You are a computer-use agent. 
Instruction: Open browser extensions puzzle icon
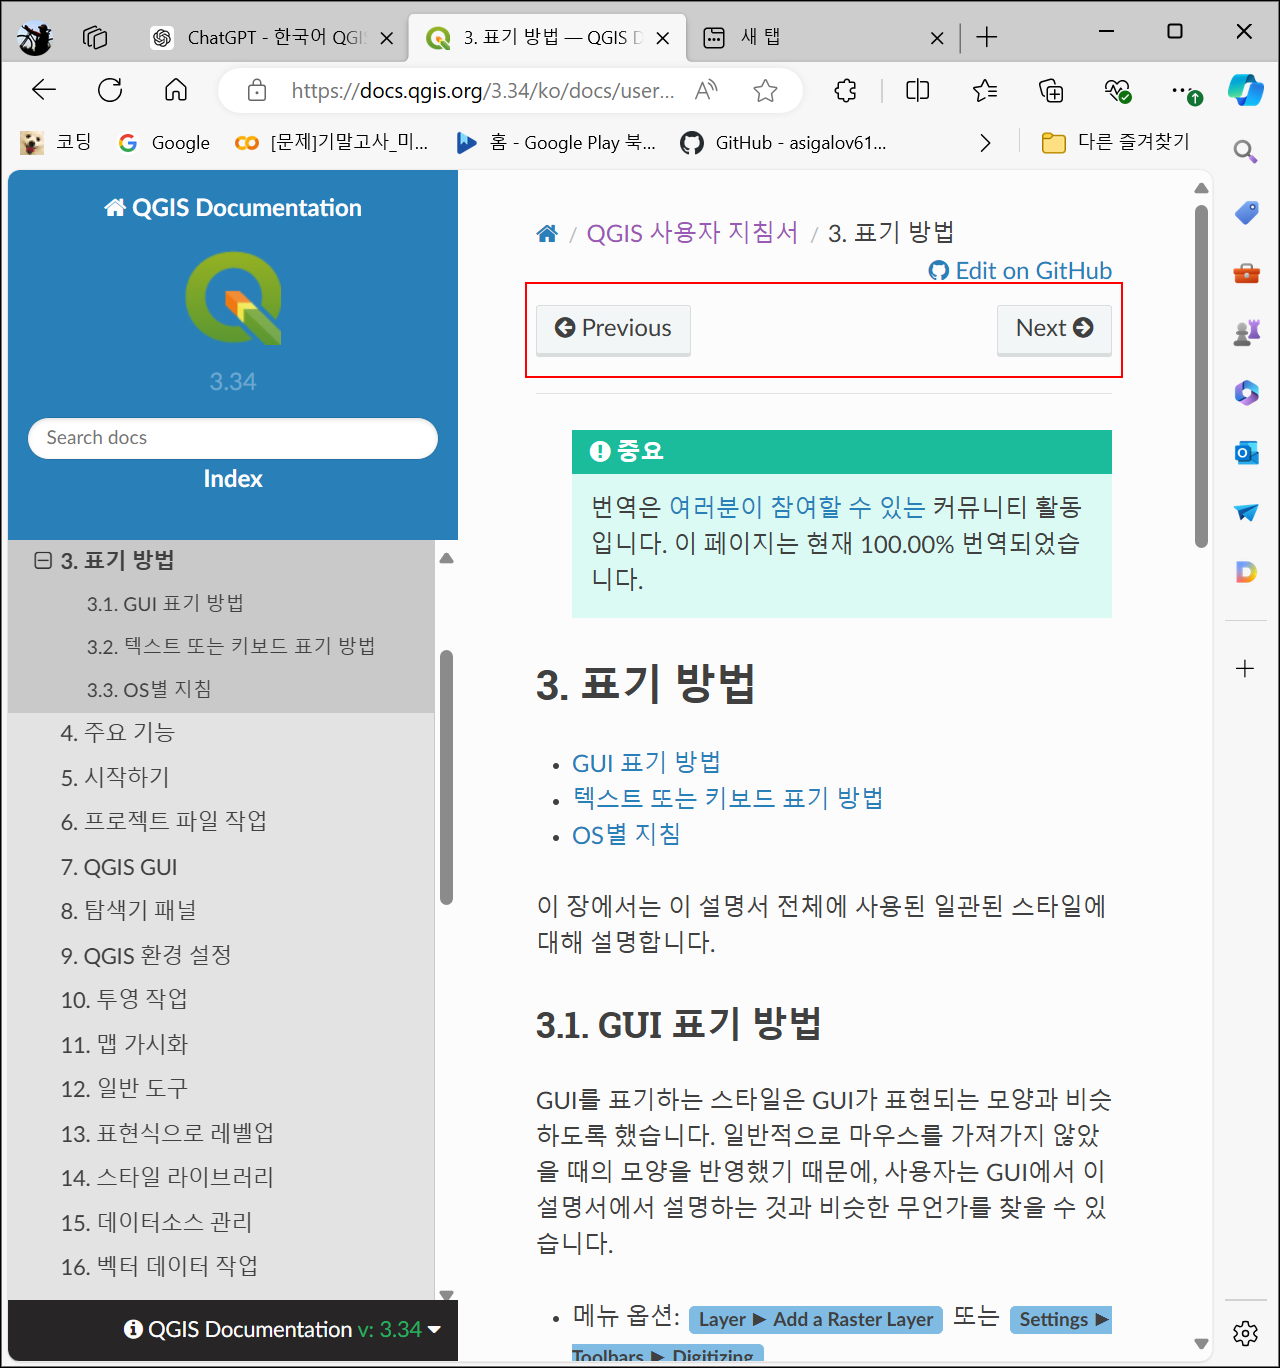(846, 91)
